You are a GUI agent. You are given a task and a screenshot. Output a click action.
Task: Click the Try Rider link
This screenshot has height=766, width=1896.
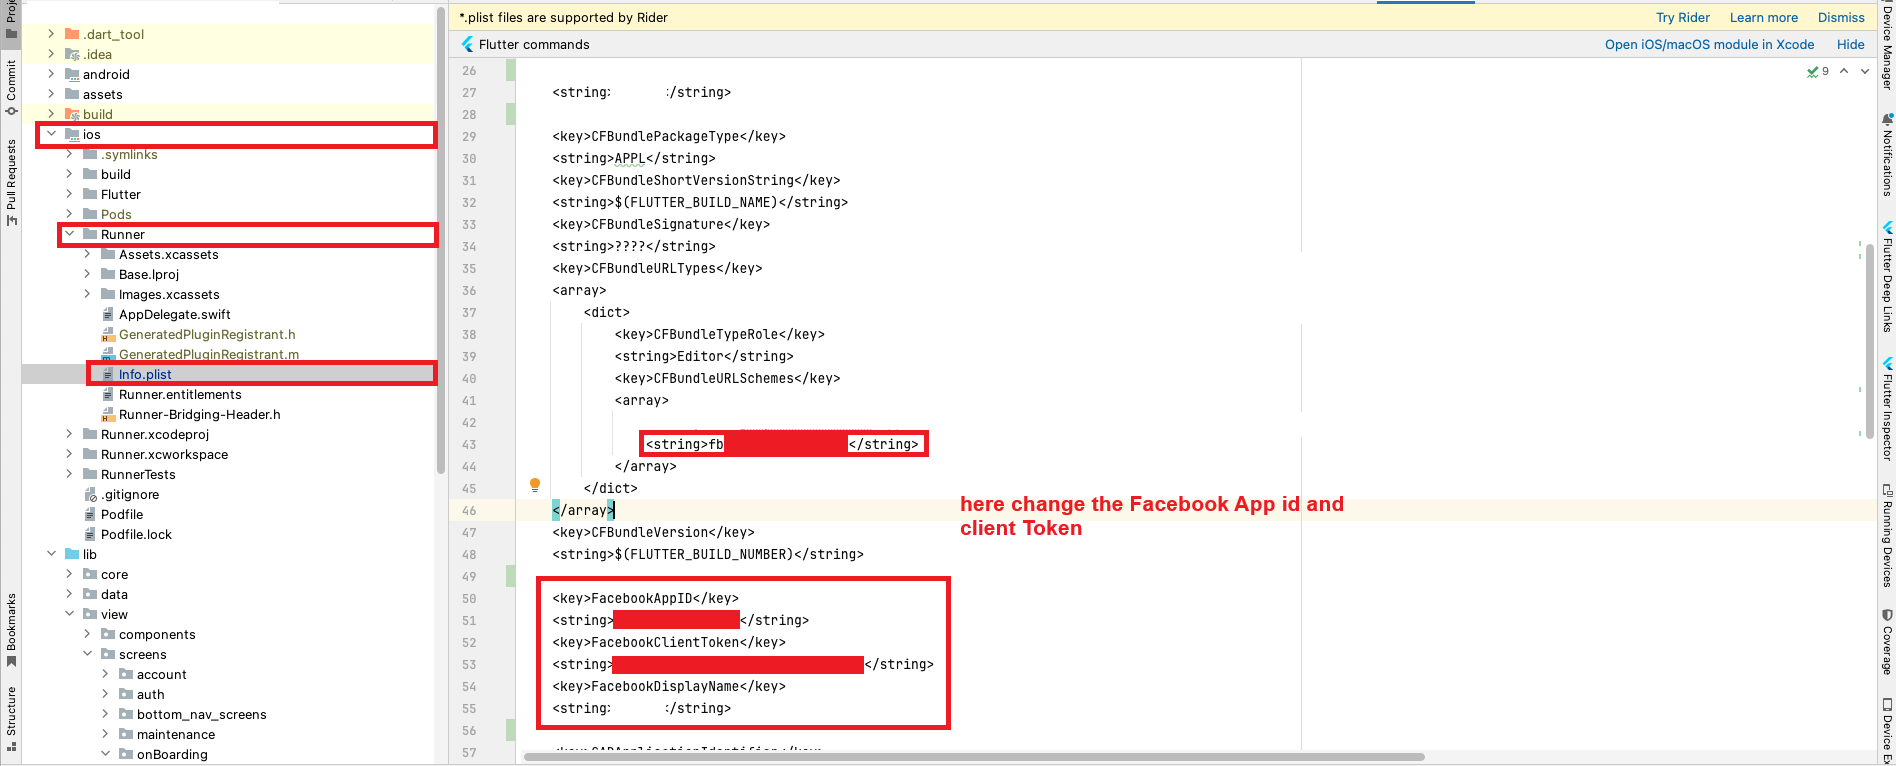(1682, 17)
